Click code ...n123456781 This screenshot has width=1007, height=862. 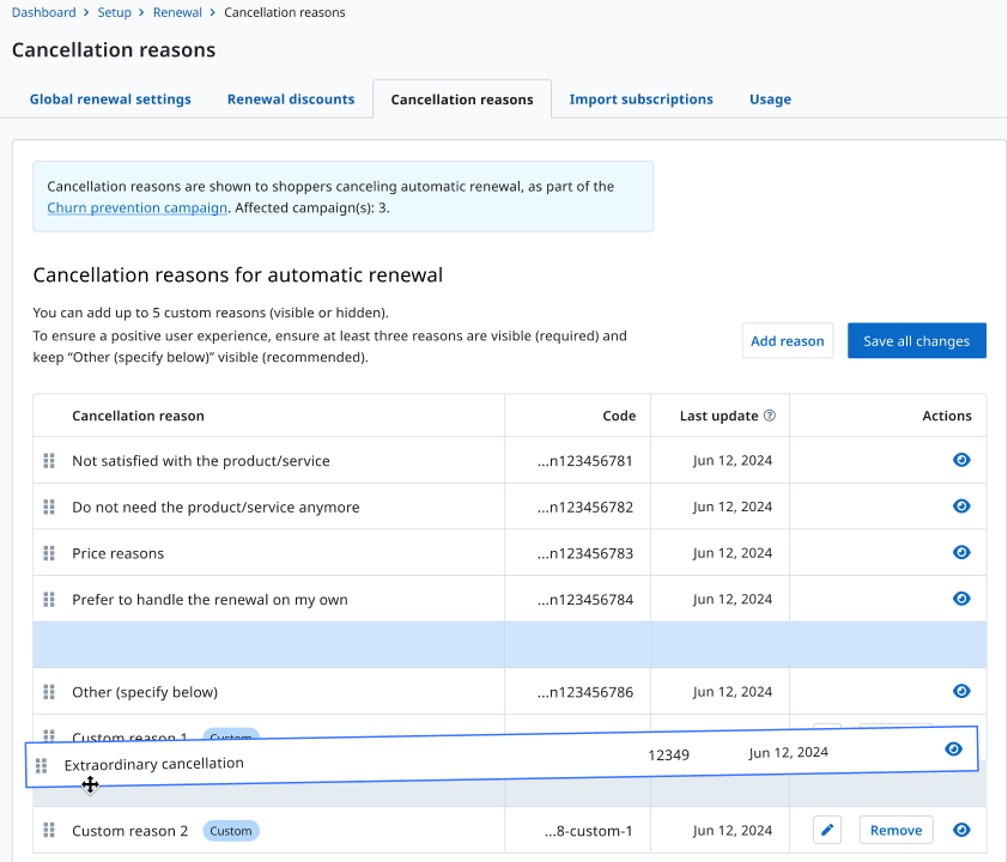coord(585,461)
